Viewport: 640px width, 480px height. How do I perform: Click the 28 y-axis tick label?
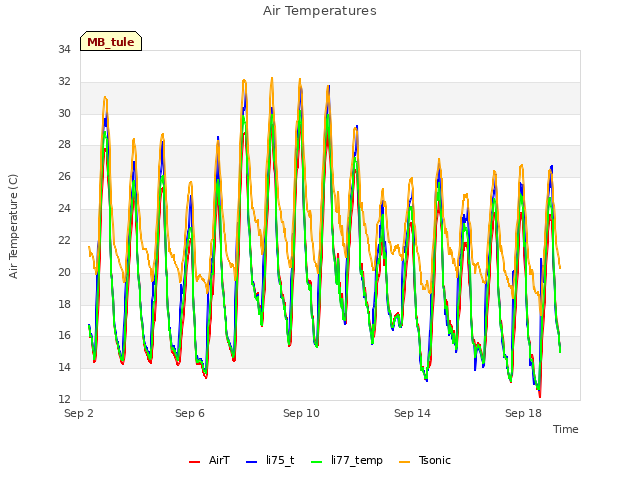[64, 144]
